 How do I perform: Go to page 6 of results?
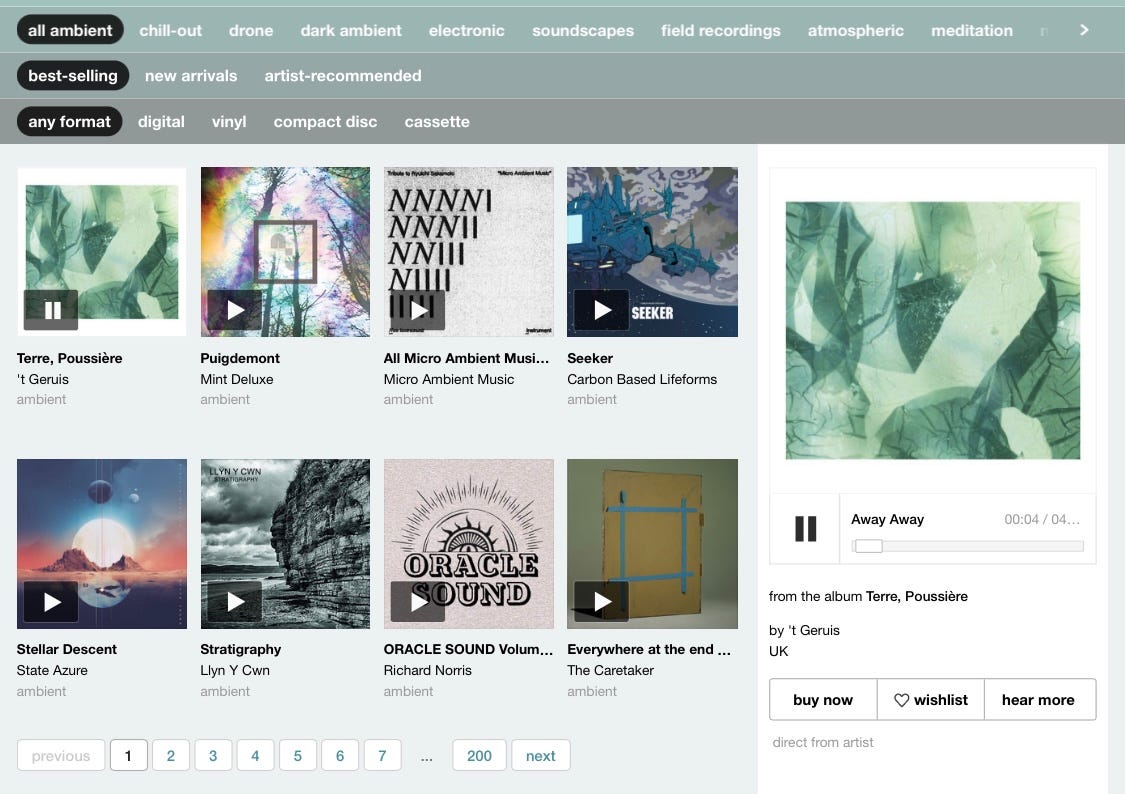coord(340,755)
